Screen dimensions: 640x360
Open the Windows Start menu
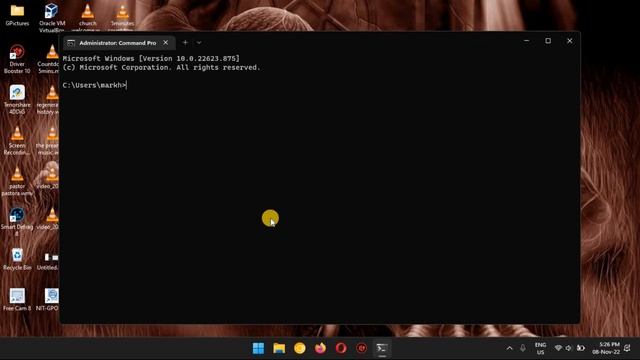(258, 348)
